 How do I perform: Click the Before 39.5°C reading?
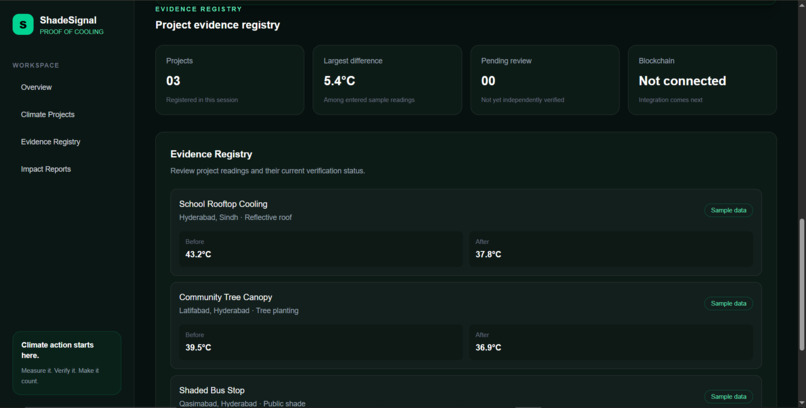tap(321, 342)
